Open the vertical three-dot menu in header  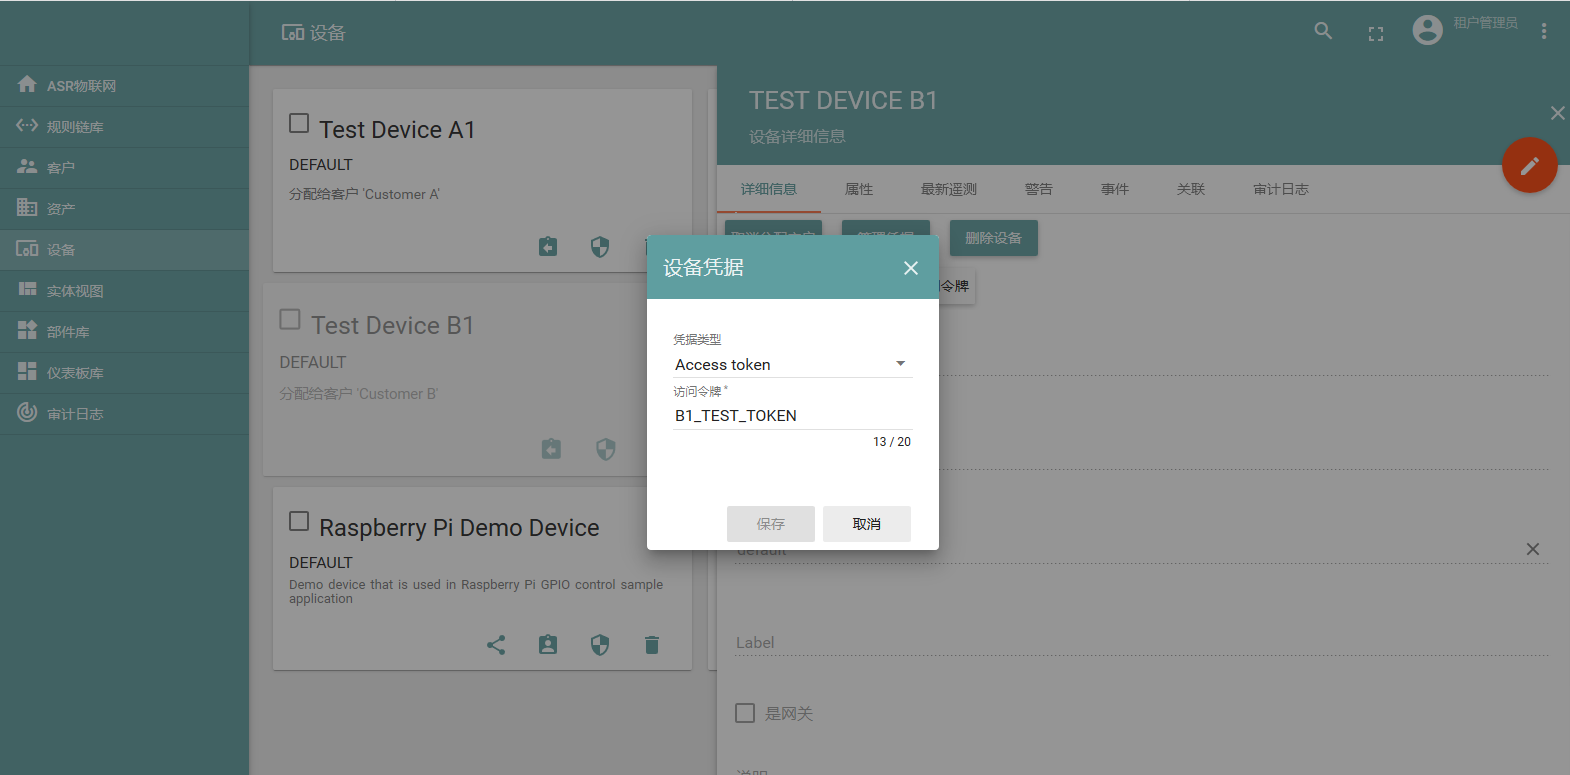click(x=1544, y=31)
